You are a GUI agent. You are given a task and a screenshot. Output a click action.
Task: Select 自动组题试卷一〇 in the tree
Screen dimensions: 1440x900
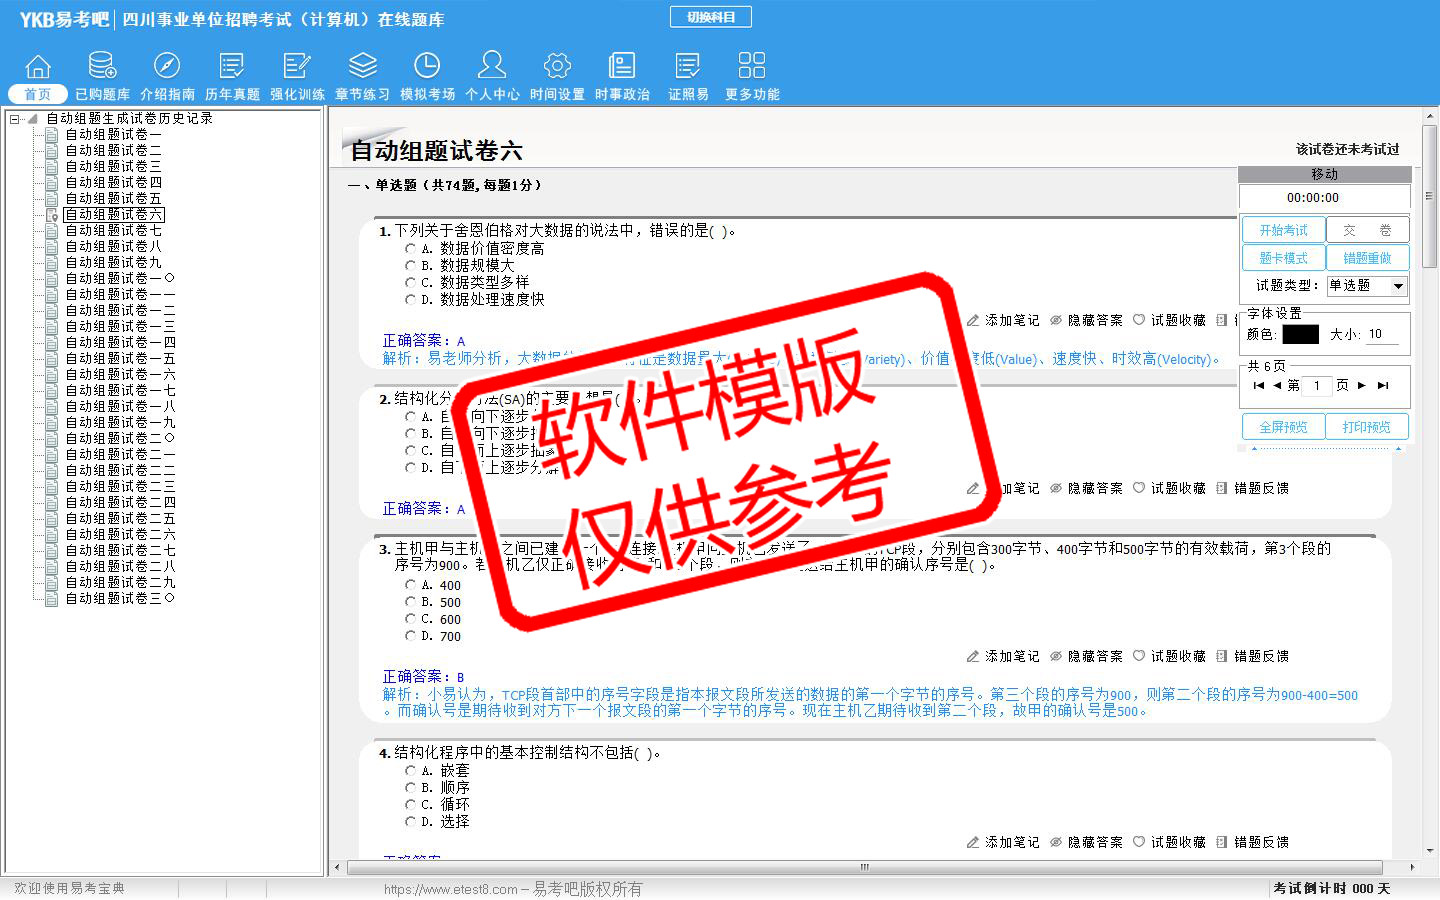coord(120,278)
